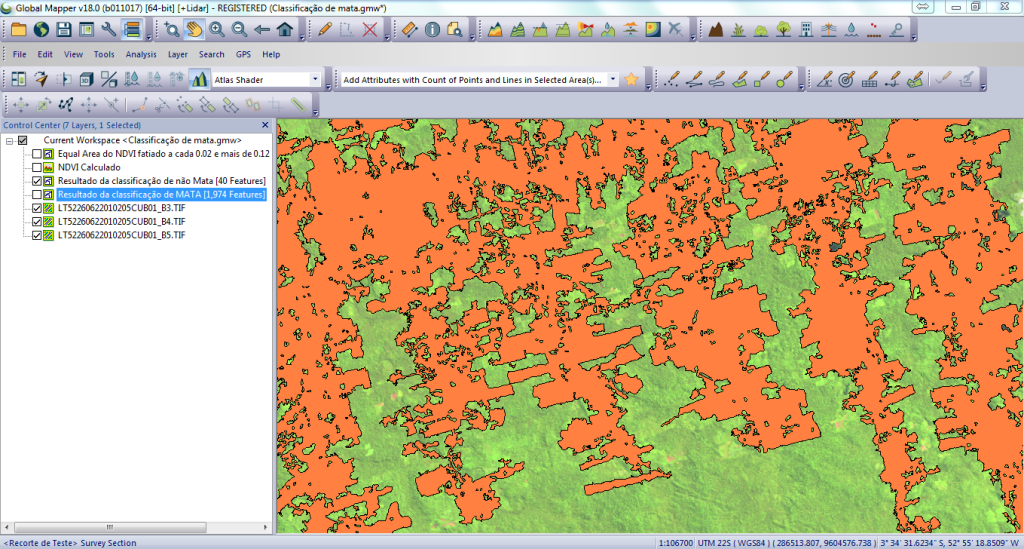Click the Open Data Files folder icon
The image size is (1024, 549).
(x=18, y=29)
